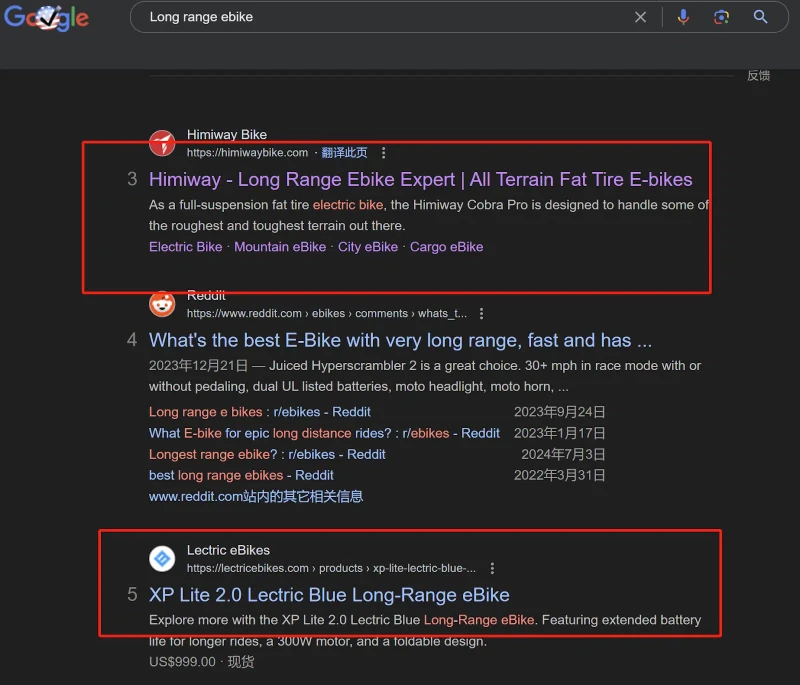800x685 pixels.
Task: Open 'Long range e bikes : r/ebikes' link
Action: 260,412
